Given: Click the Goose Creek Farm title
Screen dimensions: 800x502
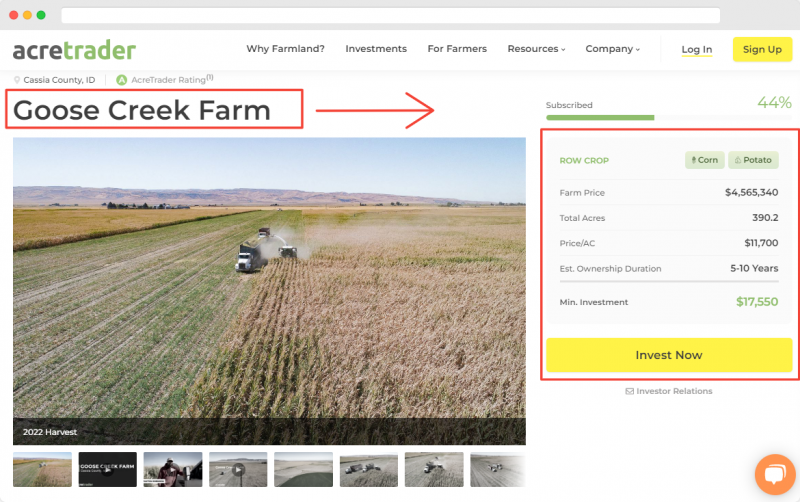Looking at the screenshot, I should [x=142, y=110].
